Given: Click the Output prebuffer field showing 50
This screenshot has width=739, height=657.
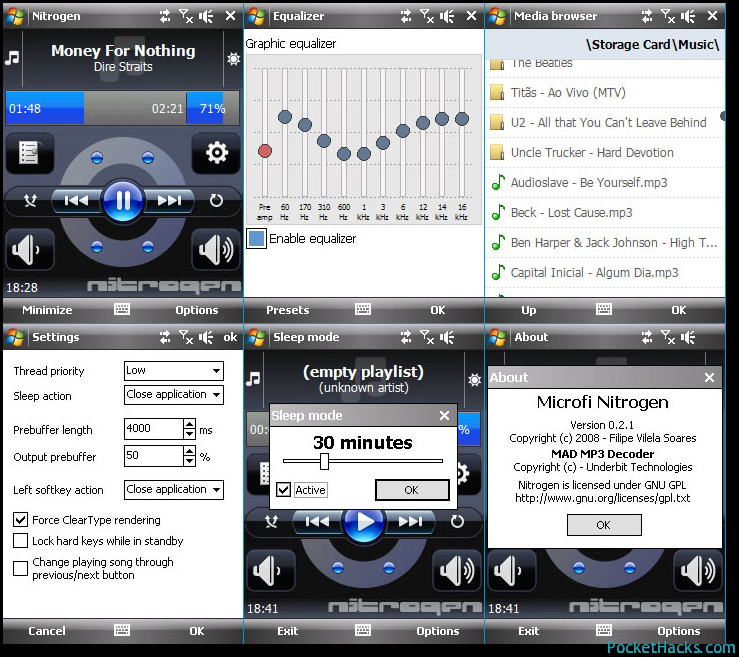Looking at the screenshot, I should click(x=154, y=456).
